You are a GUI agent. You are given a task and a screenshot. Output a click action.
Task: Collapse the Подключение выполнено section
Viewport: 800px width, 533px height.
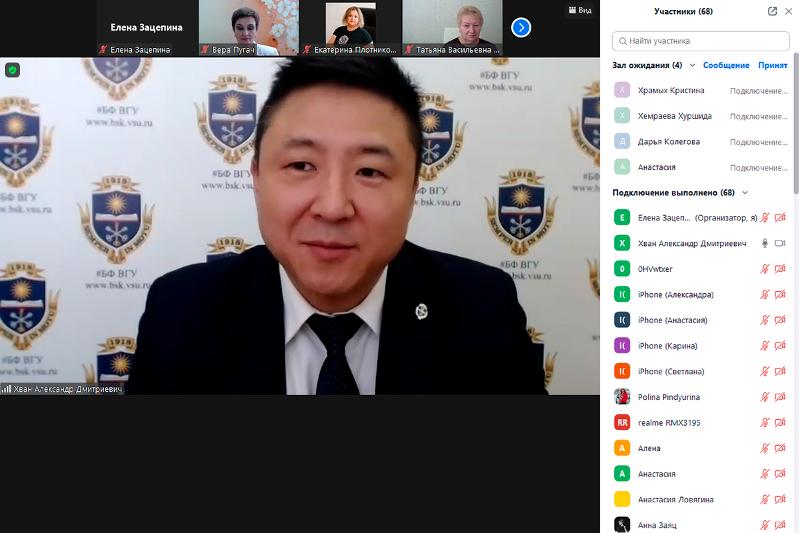(x=745, y=192)
